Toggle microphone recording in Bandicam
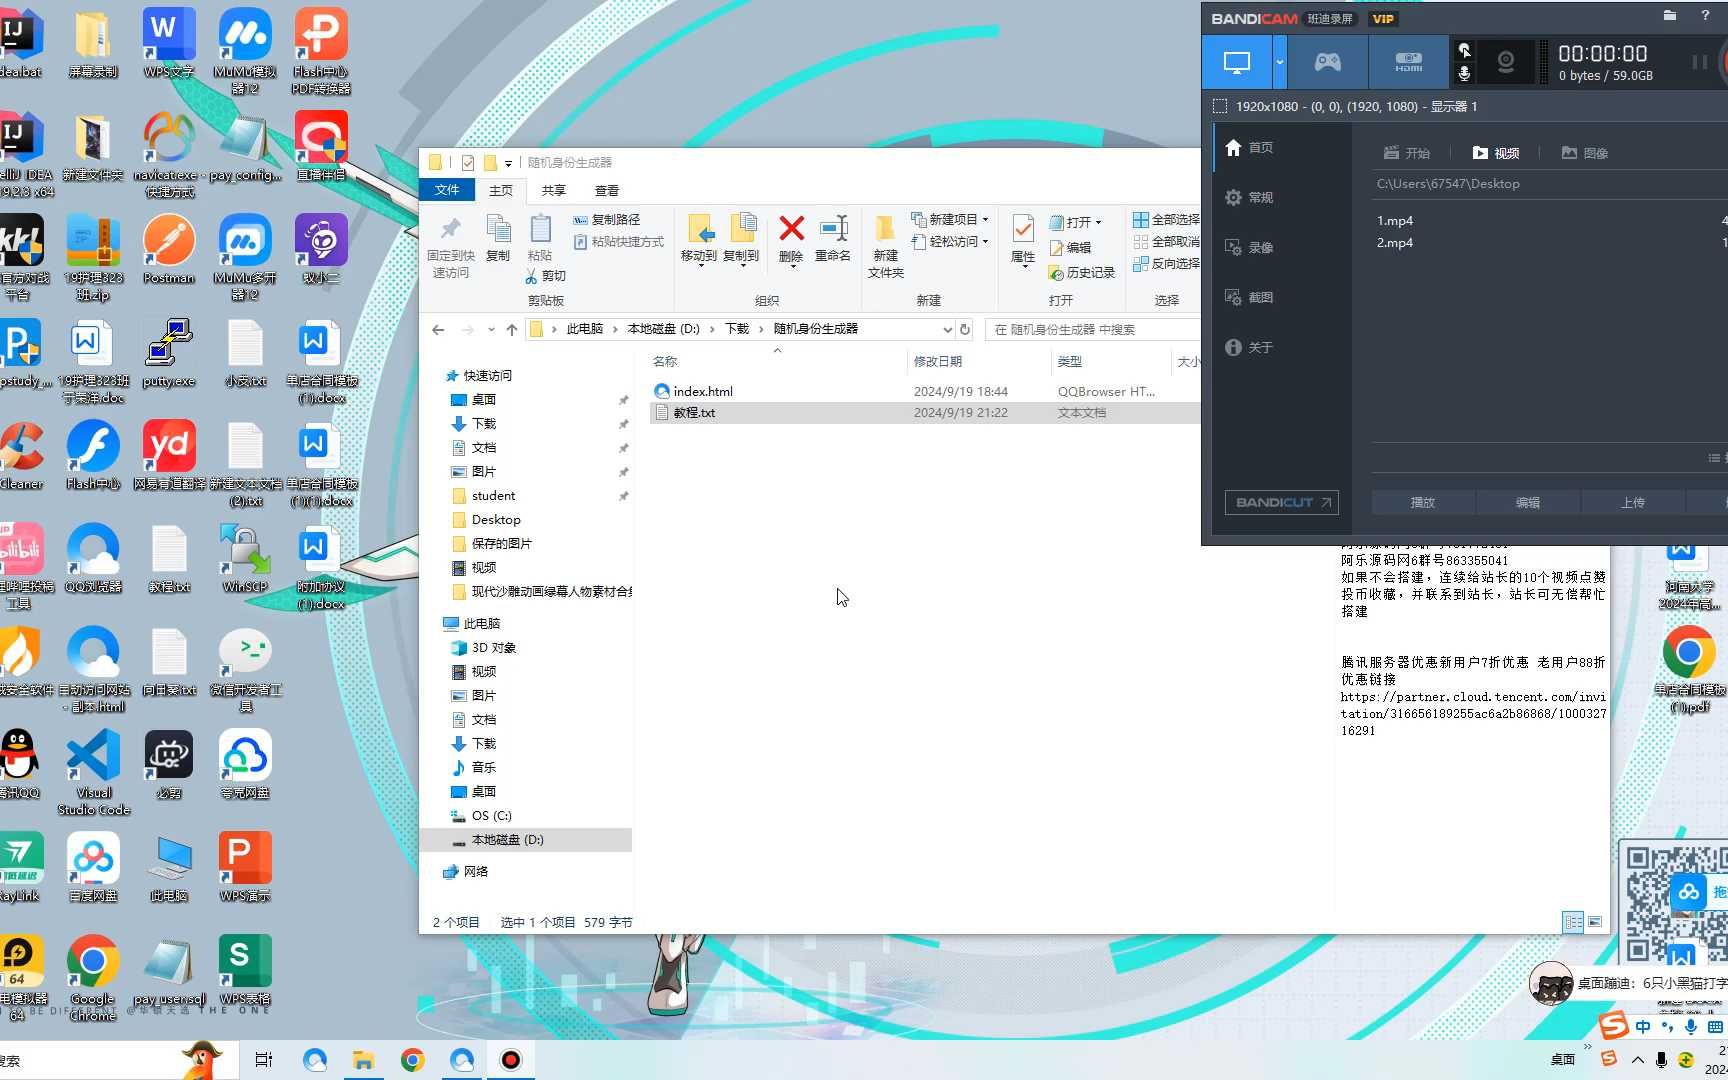The height and width of the screenshot is (1080, 1728). tap(1464, 74)
